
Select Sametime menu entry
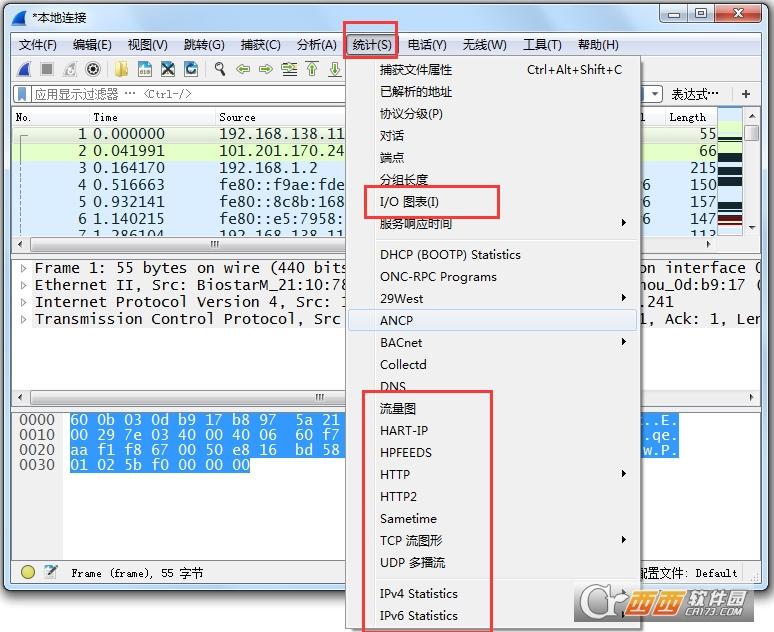(x=492, y=519)
